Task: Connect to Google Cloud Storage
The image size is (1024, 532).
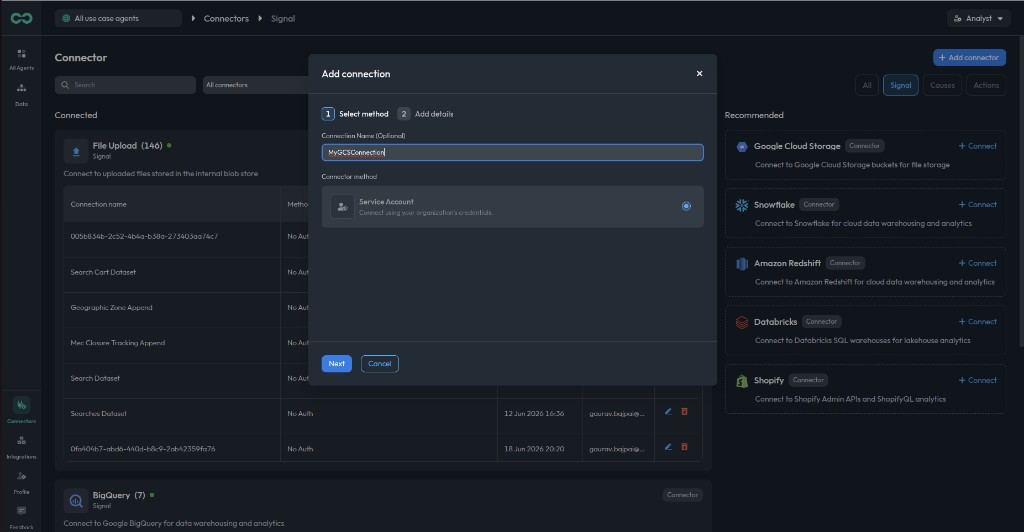Action: coord(978,146)
